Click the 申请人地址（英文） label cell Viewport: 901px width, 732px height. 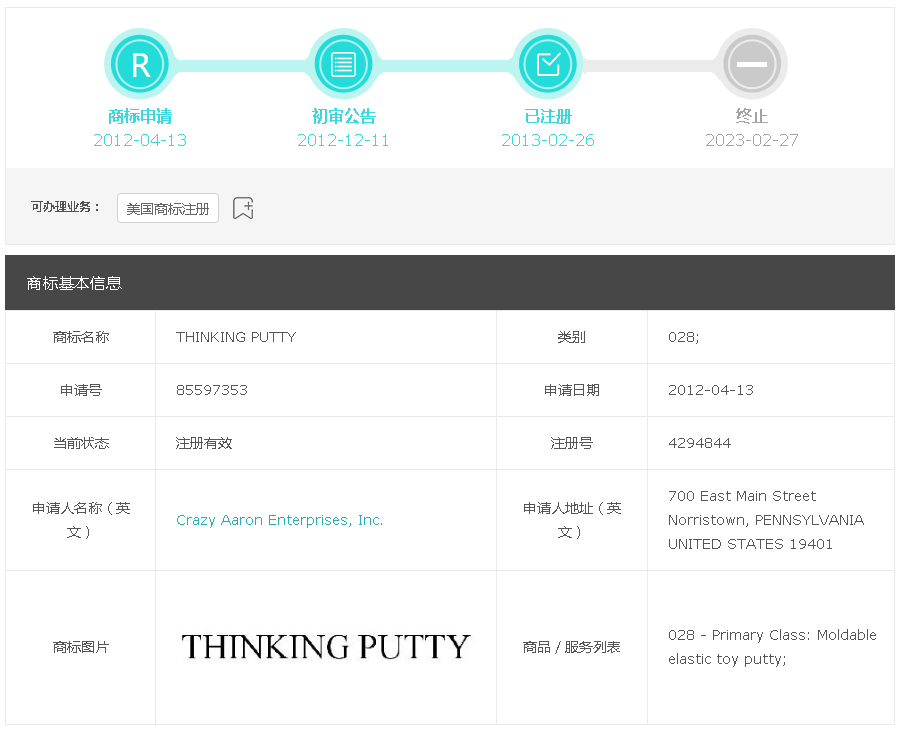click(x=572, y=520)
